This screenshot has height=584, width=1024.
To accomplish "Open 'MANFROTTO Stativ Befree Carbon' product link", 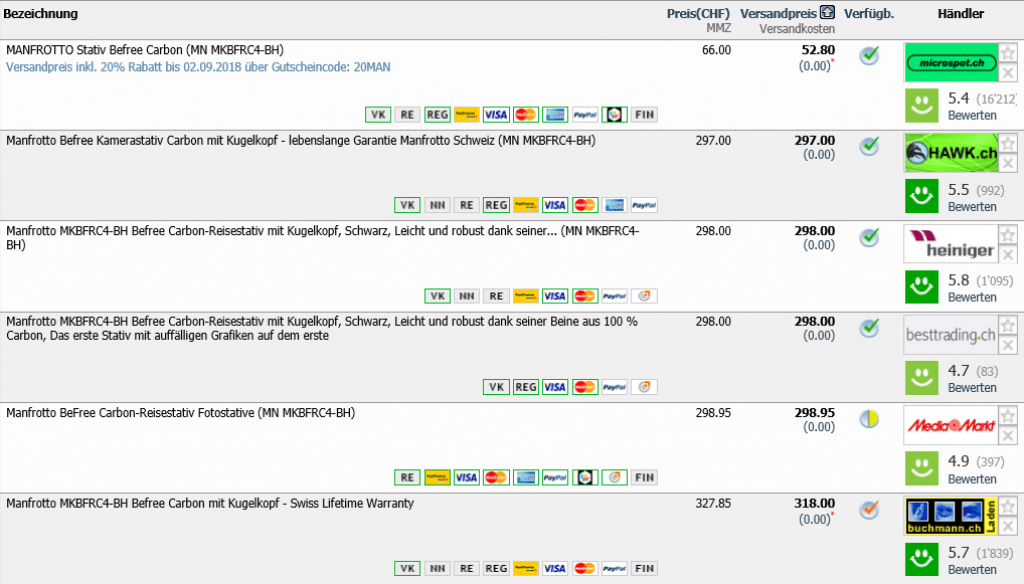I will (x=145, y=50).
